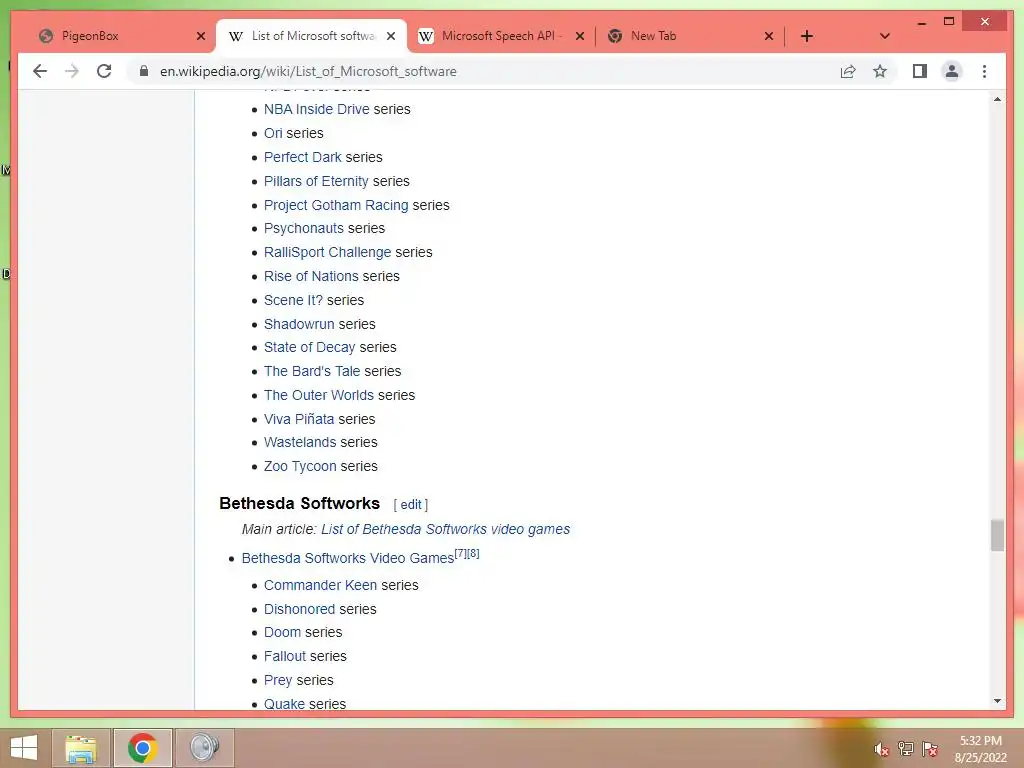Screen dimensions: 1024x768
Task: Open the browser side panel
Action: [x=920, y=71]
